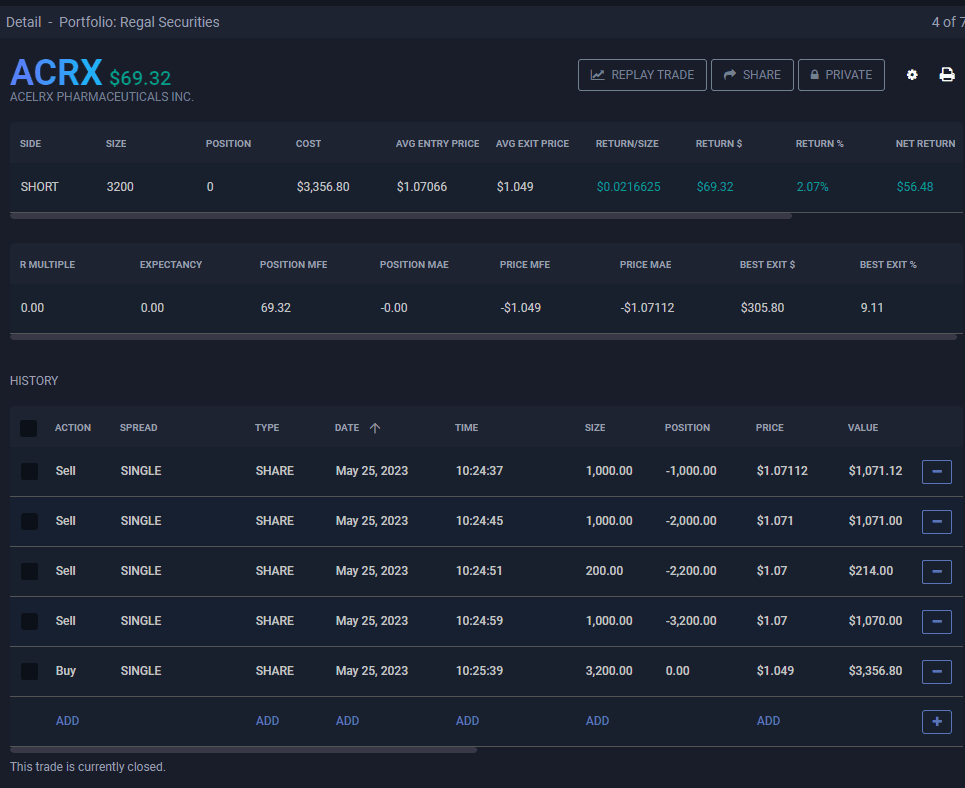Click ADD under the Price column
Screen dimensions: 965x788
click(x=768, y=721)
